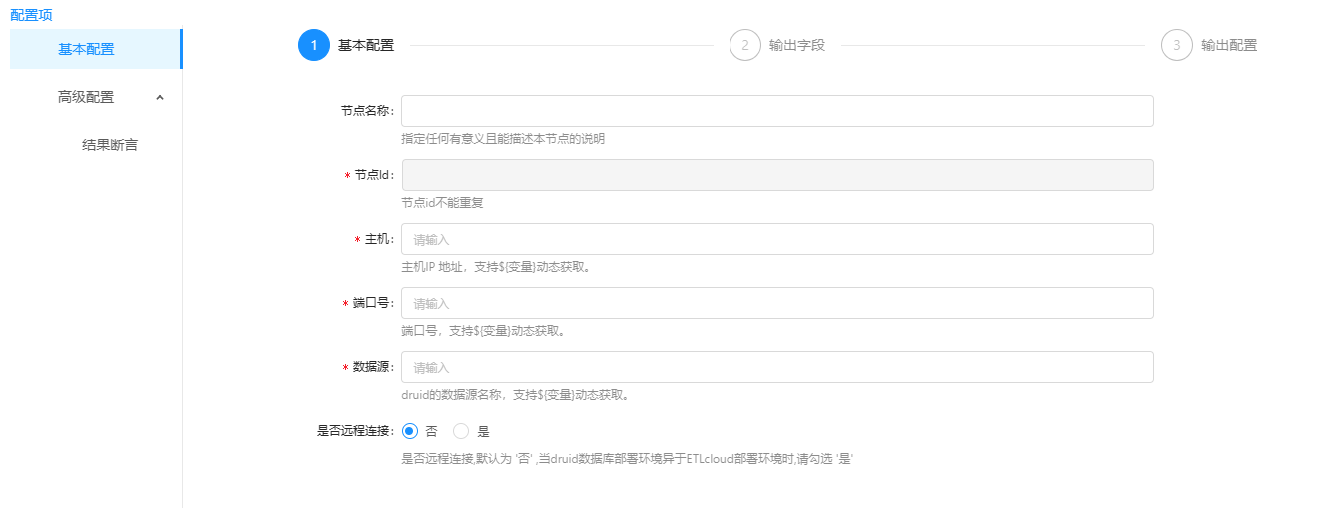Open 结果断言 under 高级配置
This screenshot has width=1321, height=508.
(110, 145)
